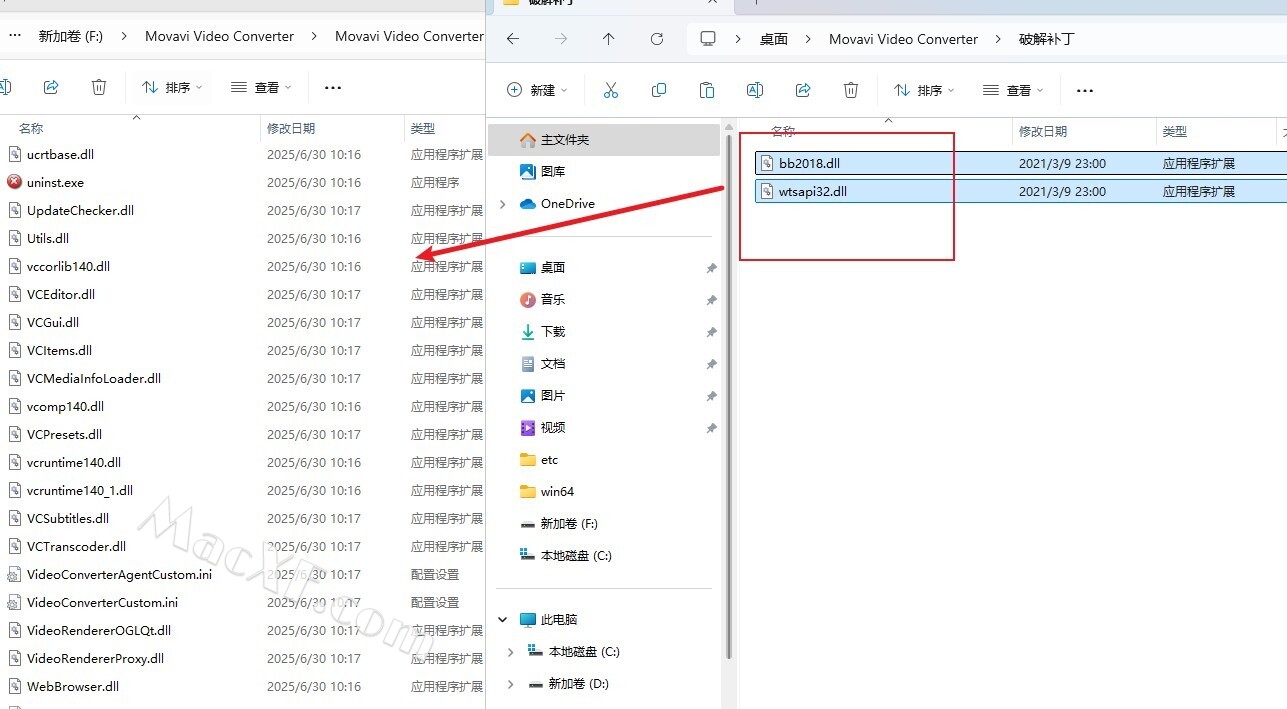Open the 新建 dropdown
Image resolution: width=1287 pixels, height=709 pixels.
pyautogui.click(x=537, y=90)
